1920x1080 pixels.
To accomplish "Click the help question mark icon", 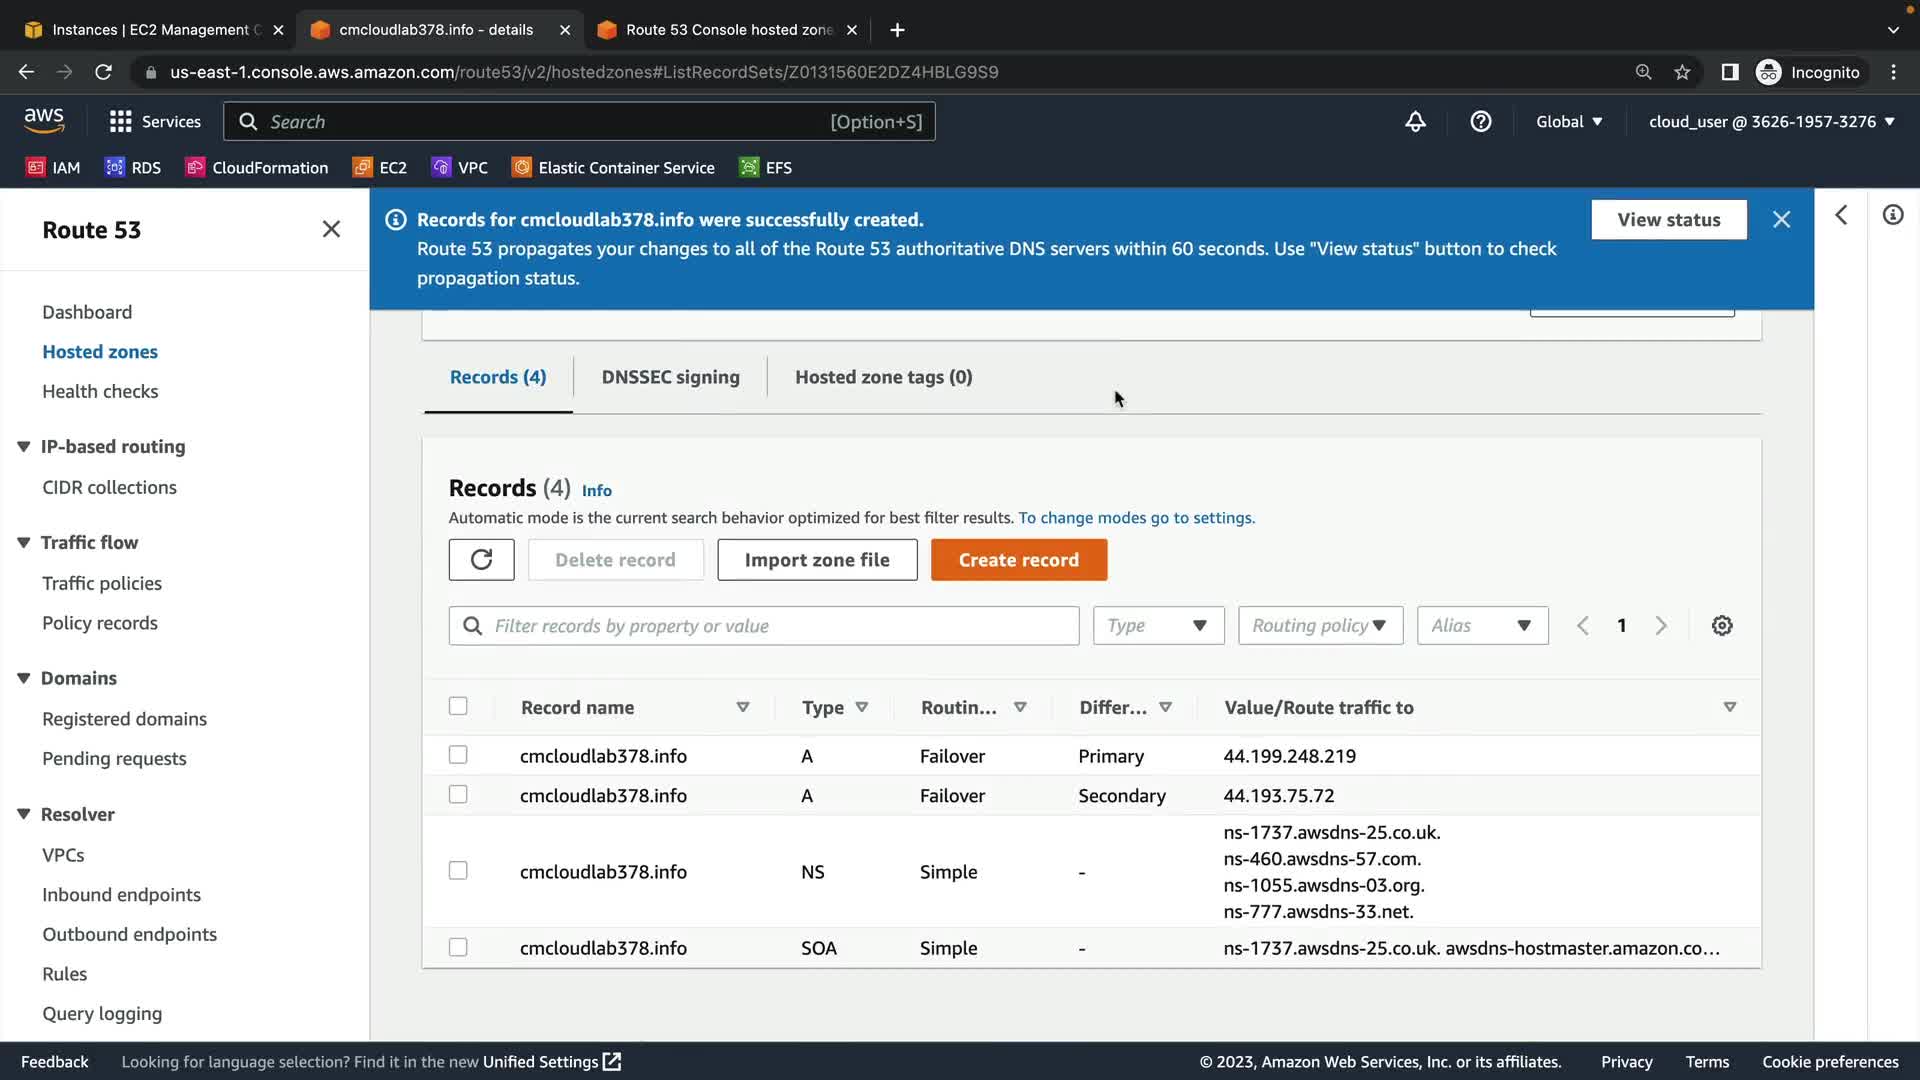I will click(x=1480, y=122).
